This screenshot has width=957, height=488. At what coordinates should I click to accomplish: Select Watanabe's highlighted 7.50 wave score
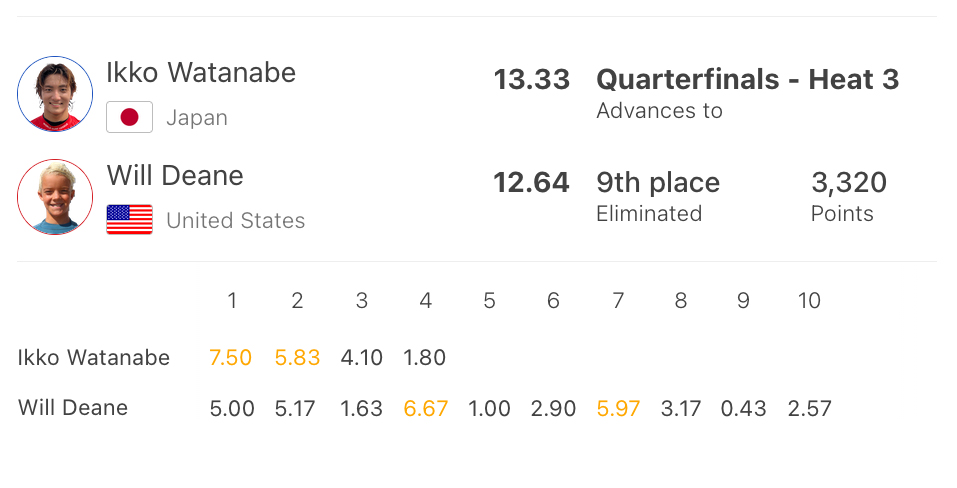[x=231, y=358]
